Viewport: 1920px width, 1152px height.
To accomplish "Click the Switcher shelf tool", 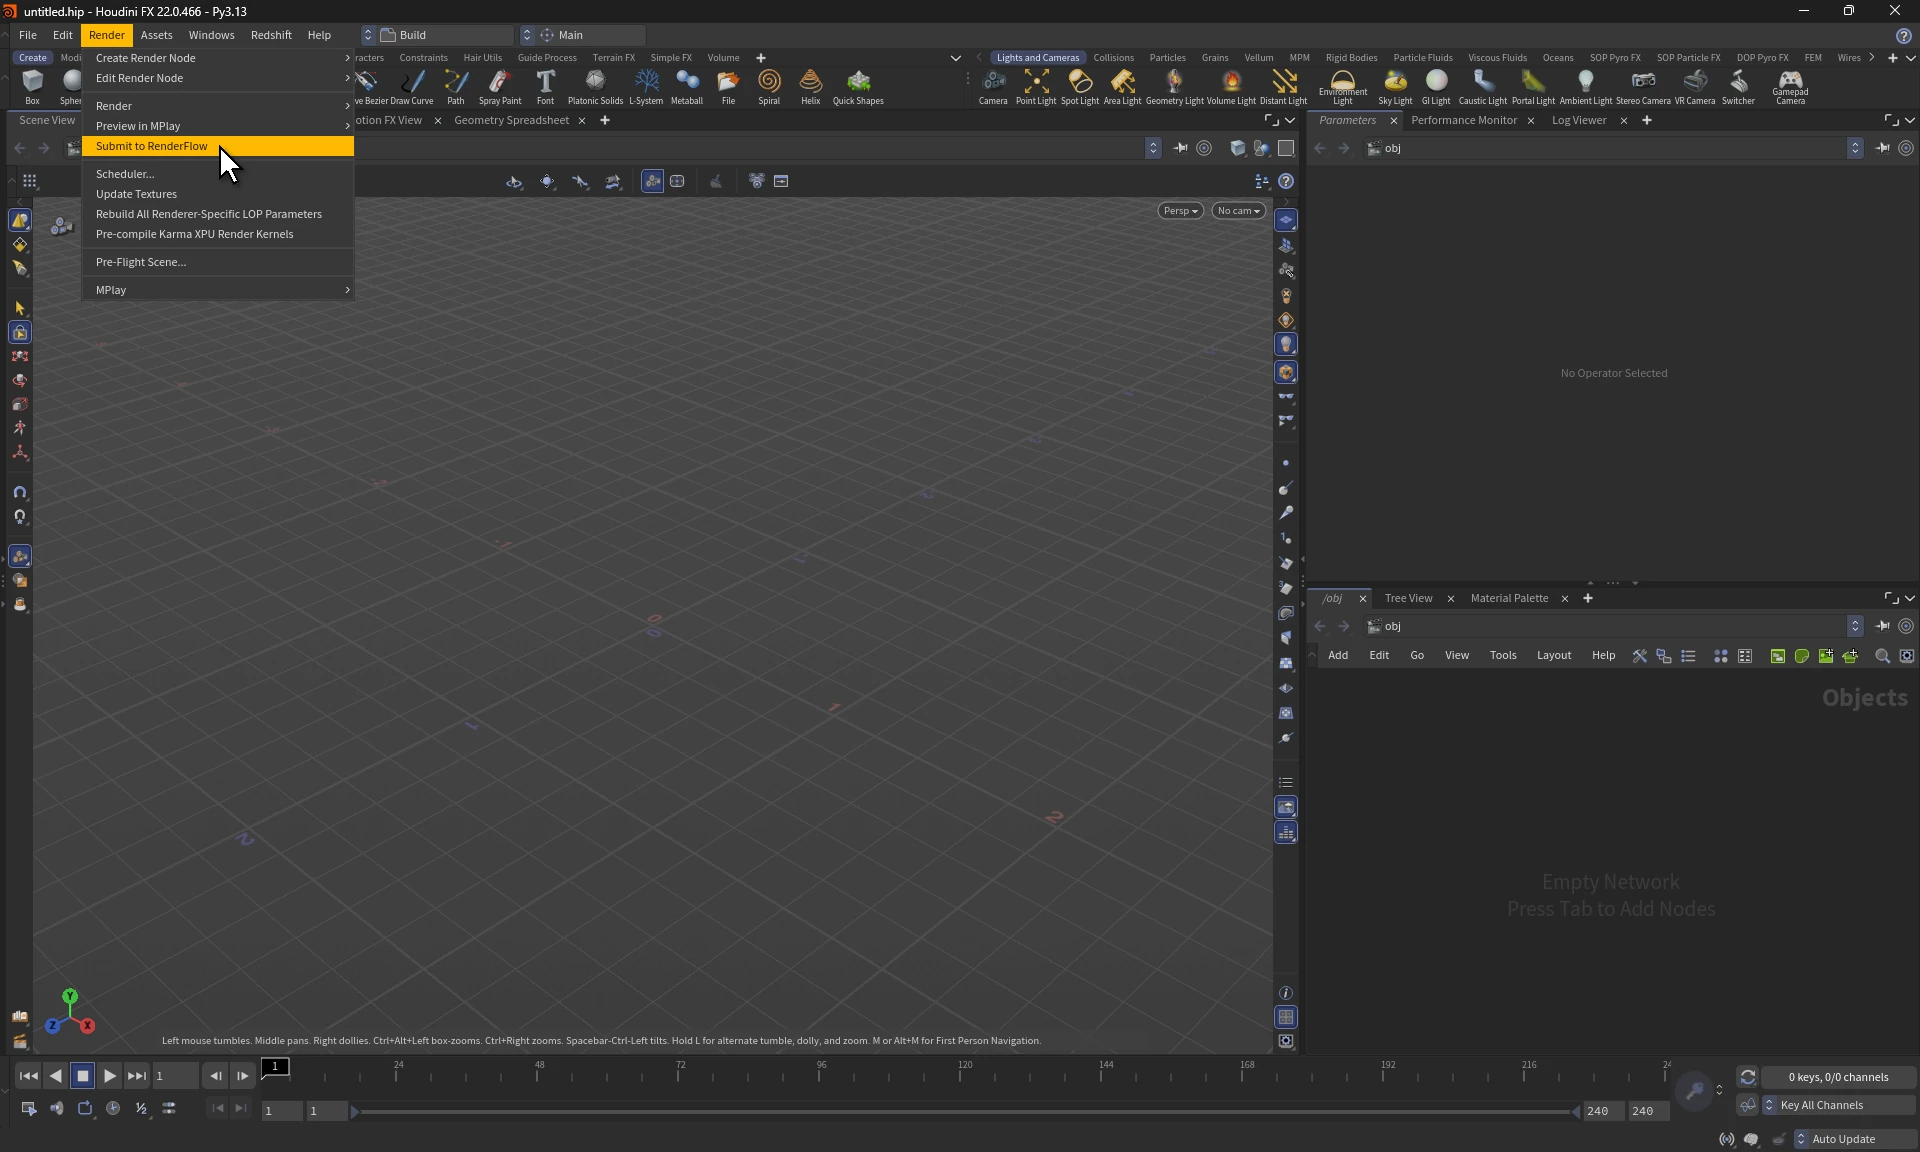I will [x=1738, y=86].
